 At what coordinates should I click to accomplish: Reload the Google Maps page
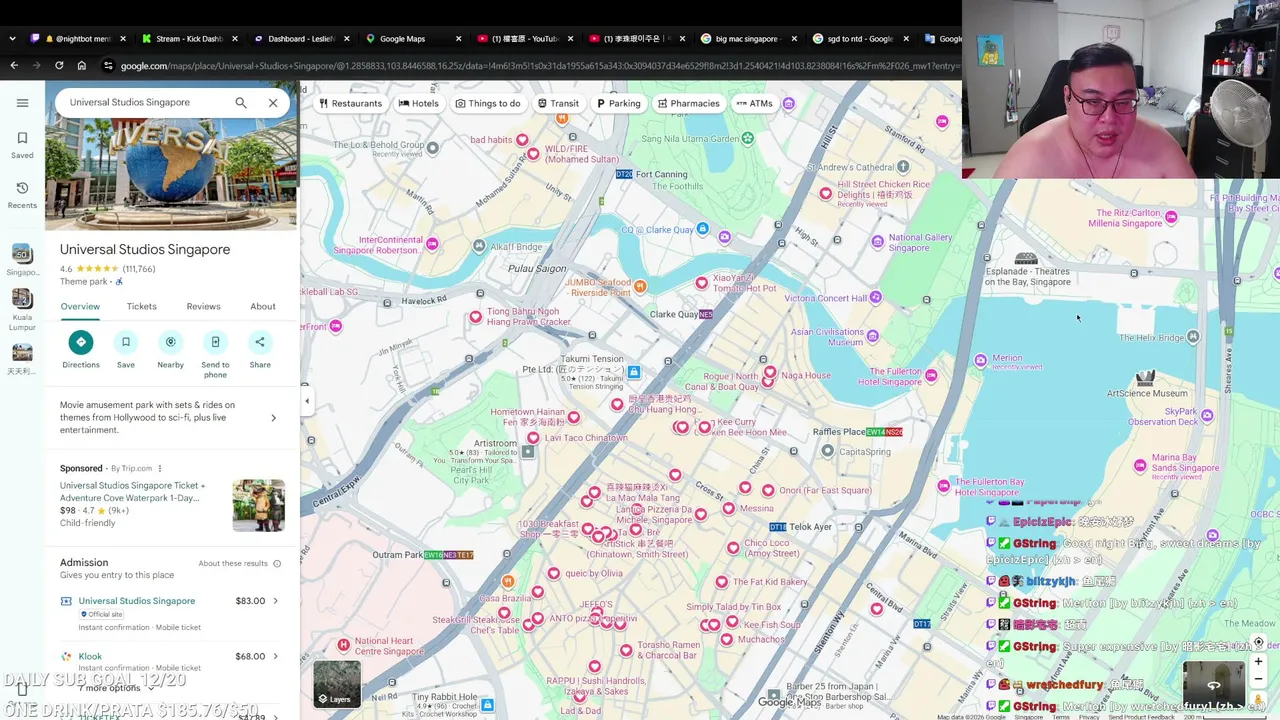pyautogui.click(x=59, y=66)
